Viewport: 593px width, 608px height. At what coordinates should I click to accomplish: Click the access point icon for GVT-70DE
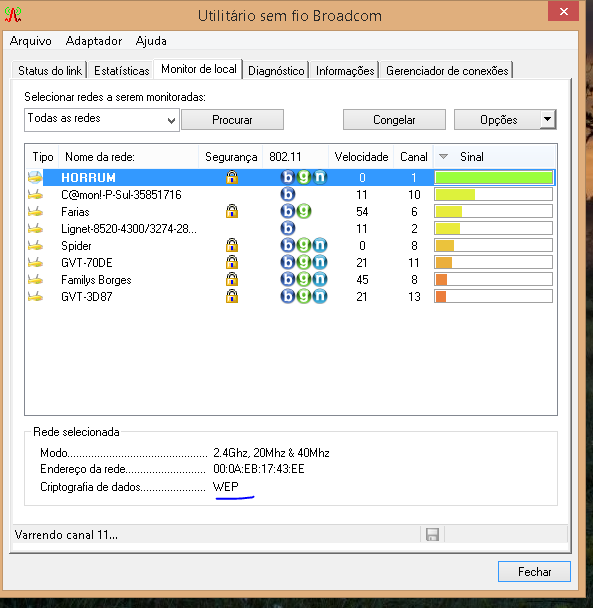tap(35, 263)
